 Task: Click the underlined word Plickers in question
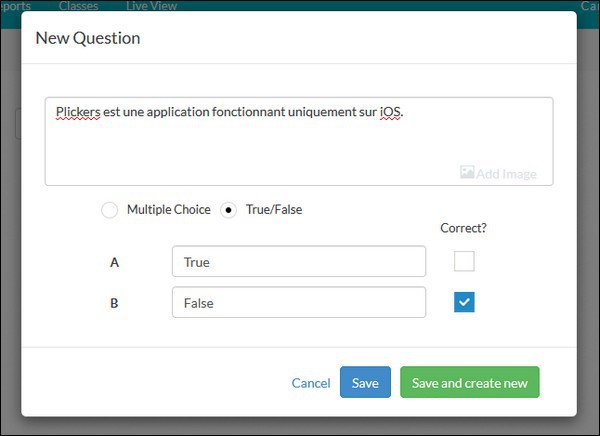click(78, 112)
